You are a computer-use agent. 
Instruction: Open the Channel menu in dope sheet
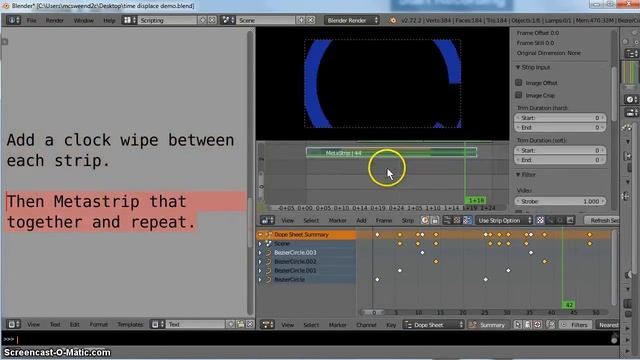pos(366,325)
